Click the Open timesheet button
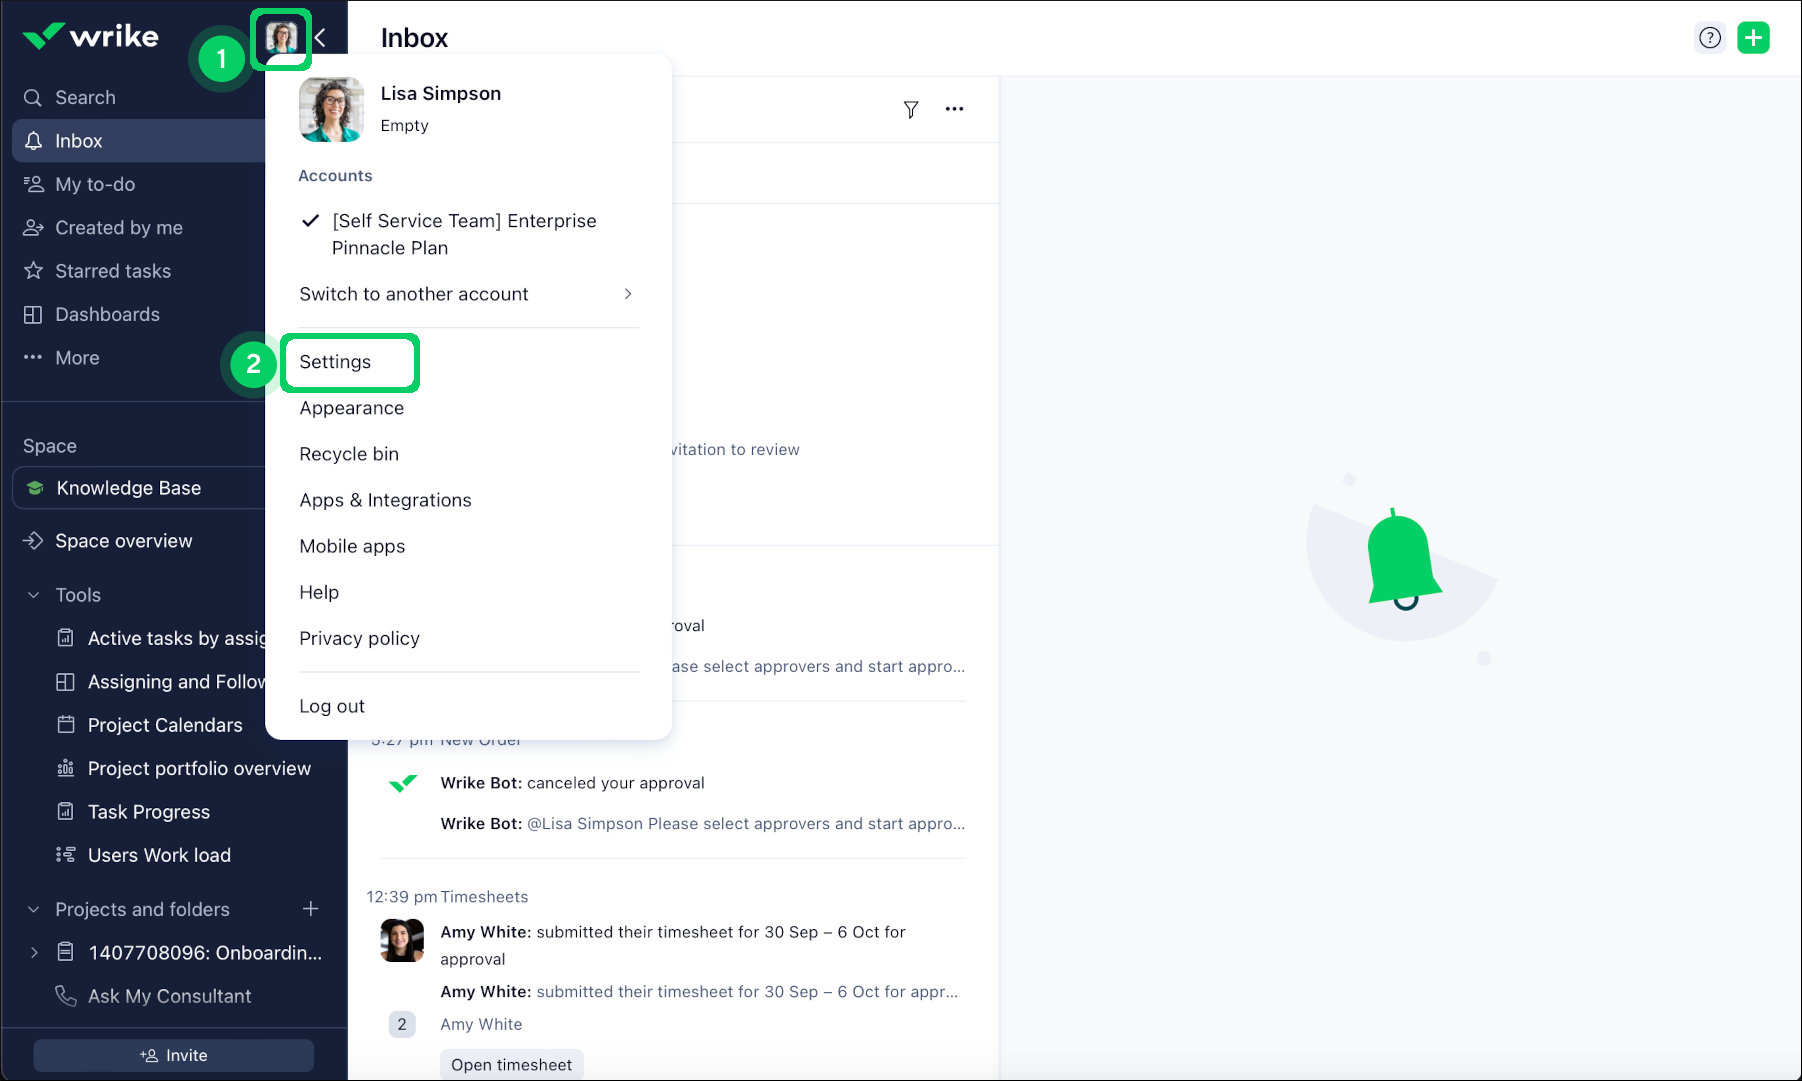 (x=511, y=1064)
